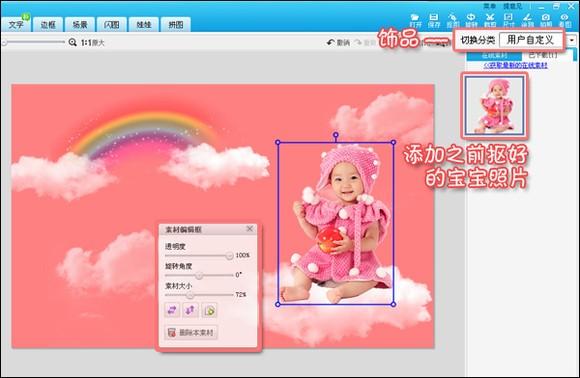Click dropdown arrow right of 用户自定义
This screenshot has width=580, height=378.
click(x=572, y=40)
